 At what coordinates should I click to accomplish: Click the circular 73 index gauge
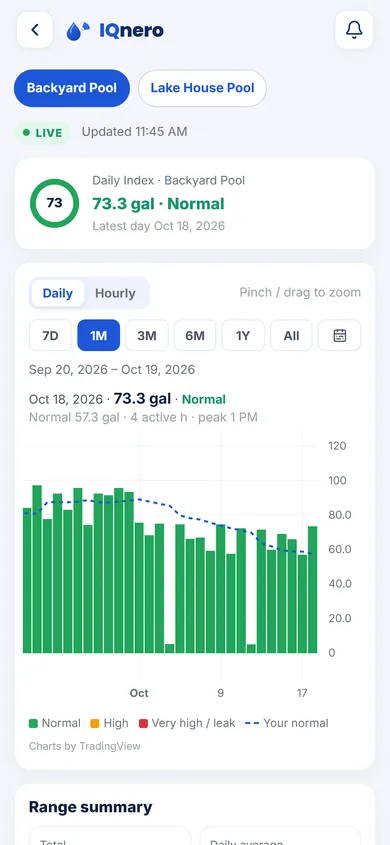click(54, 203)
